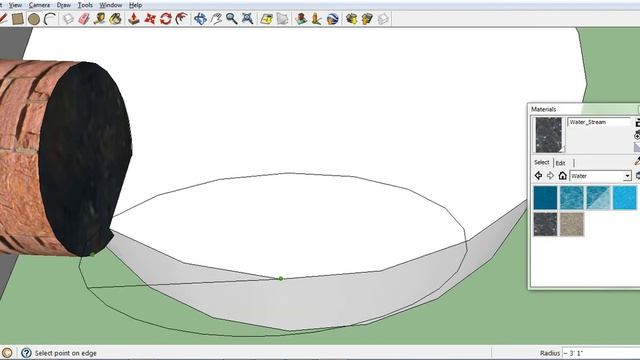Click the Preview in Google Earth icon
The height and width of the screenshot is (360, 640).
click(x=333, y=19)
